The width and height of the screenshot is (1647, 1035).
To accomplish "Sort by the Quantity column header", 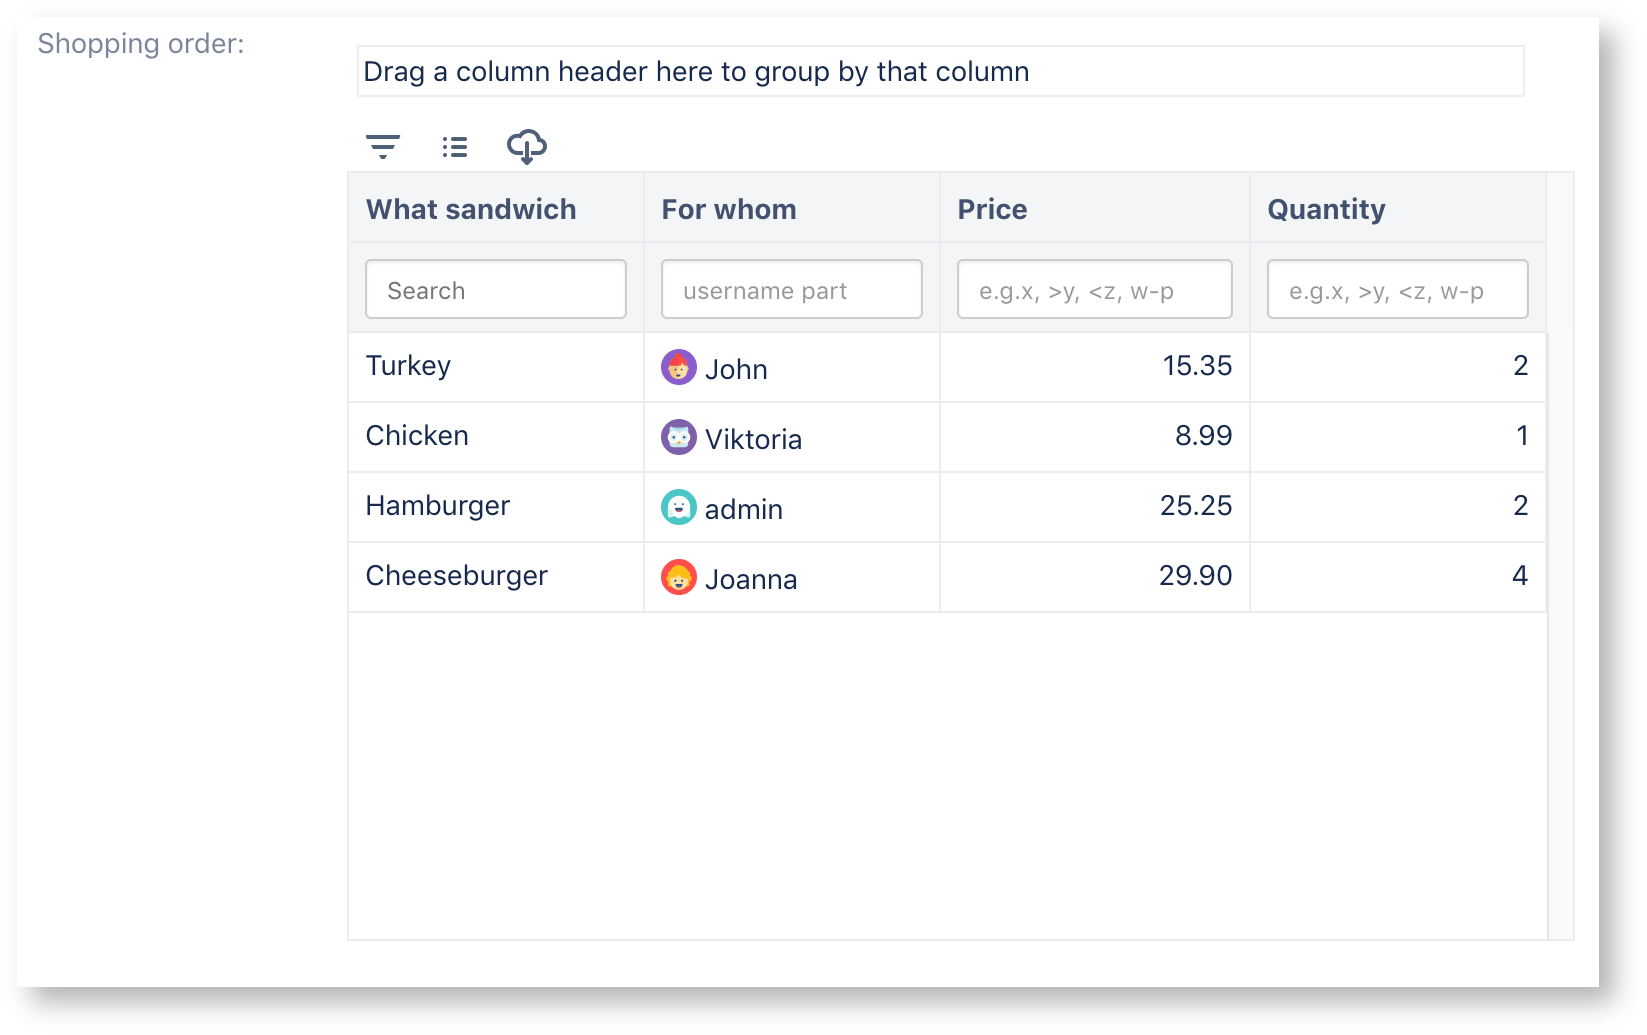I will click(x=1325, y=209).
